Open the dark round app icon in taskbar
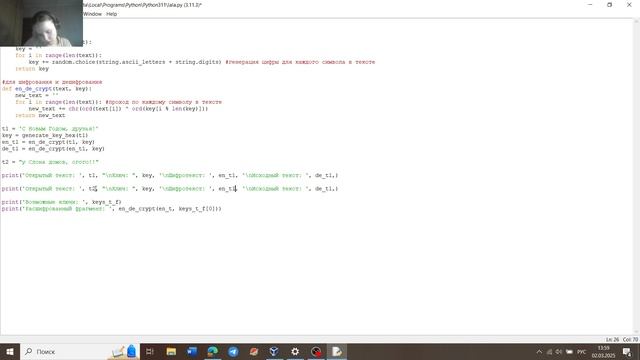The image size is (640, 360). [316, 351]
